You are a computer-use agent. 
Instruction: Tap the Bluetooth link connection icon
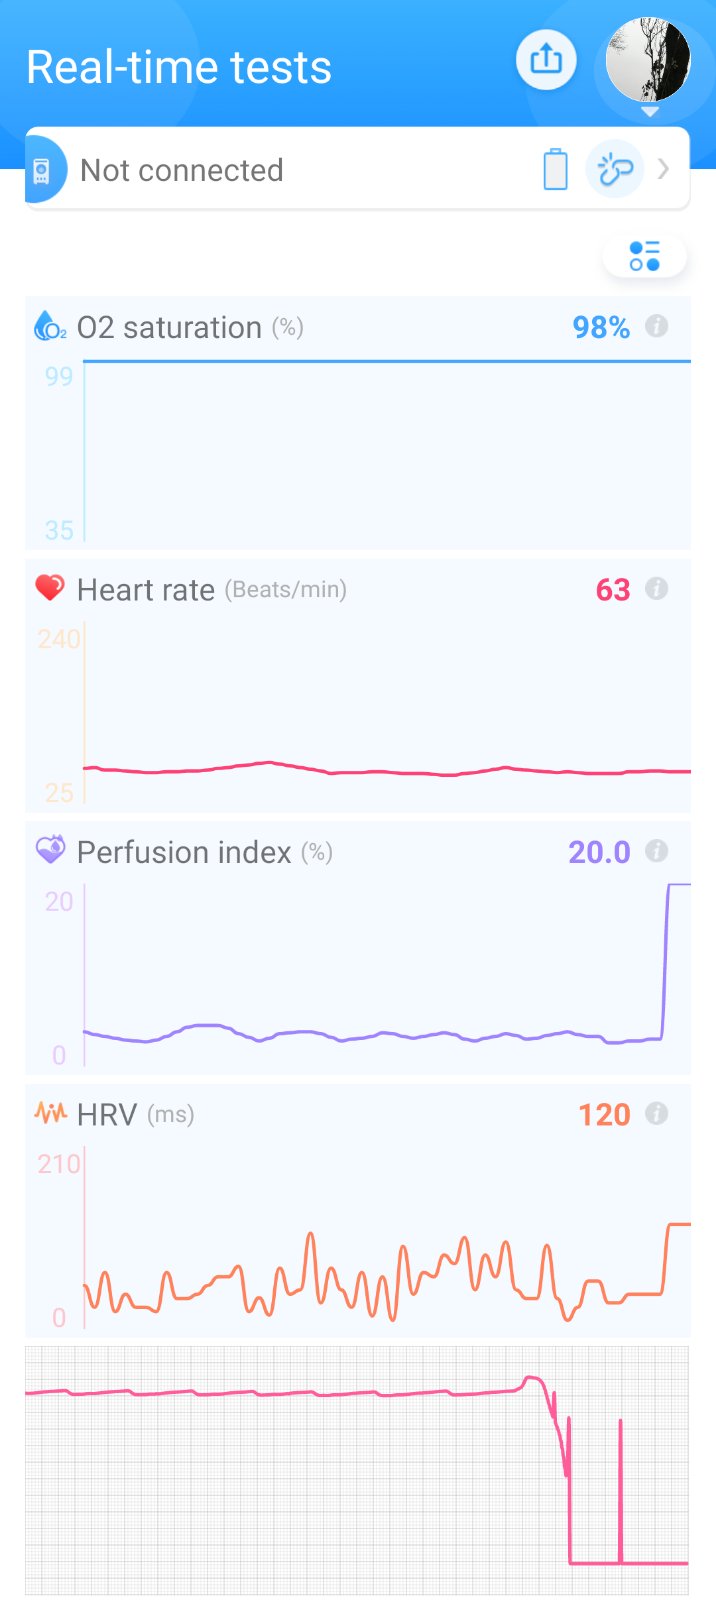coord(614,170)
